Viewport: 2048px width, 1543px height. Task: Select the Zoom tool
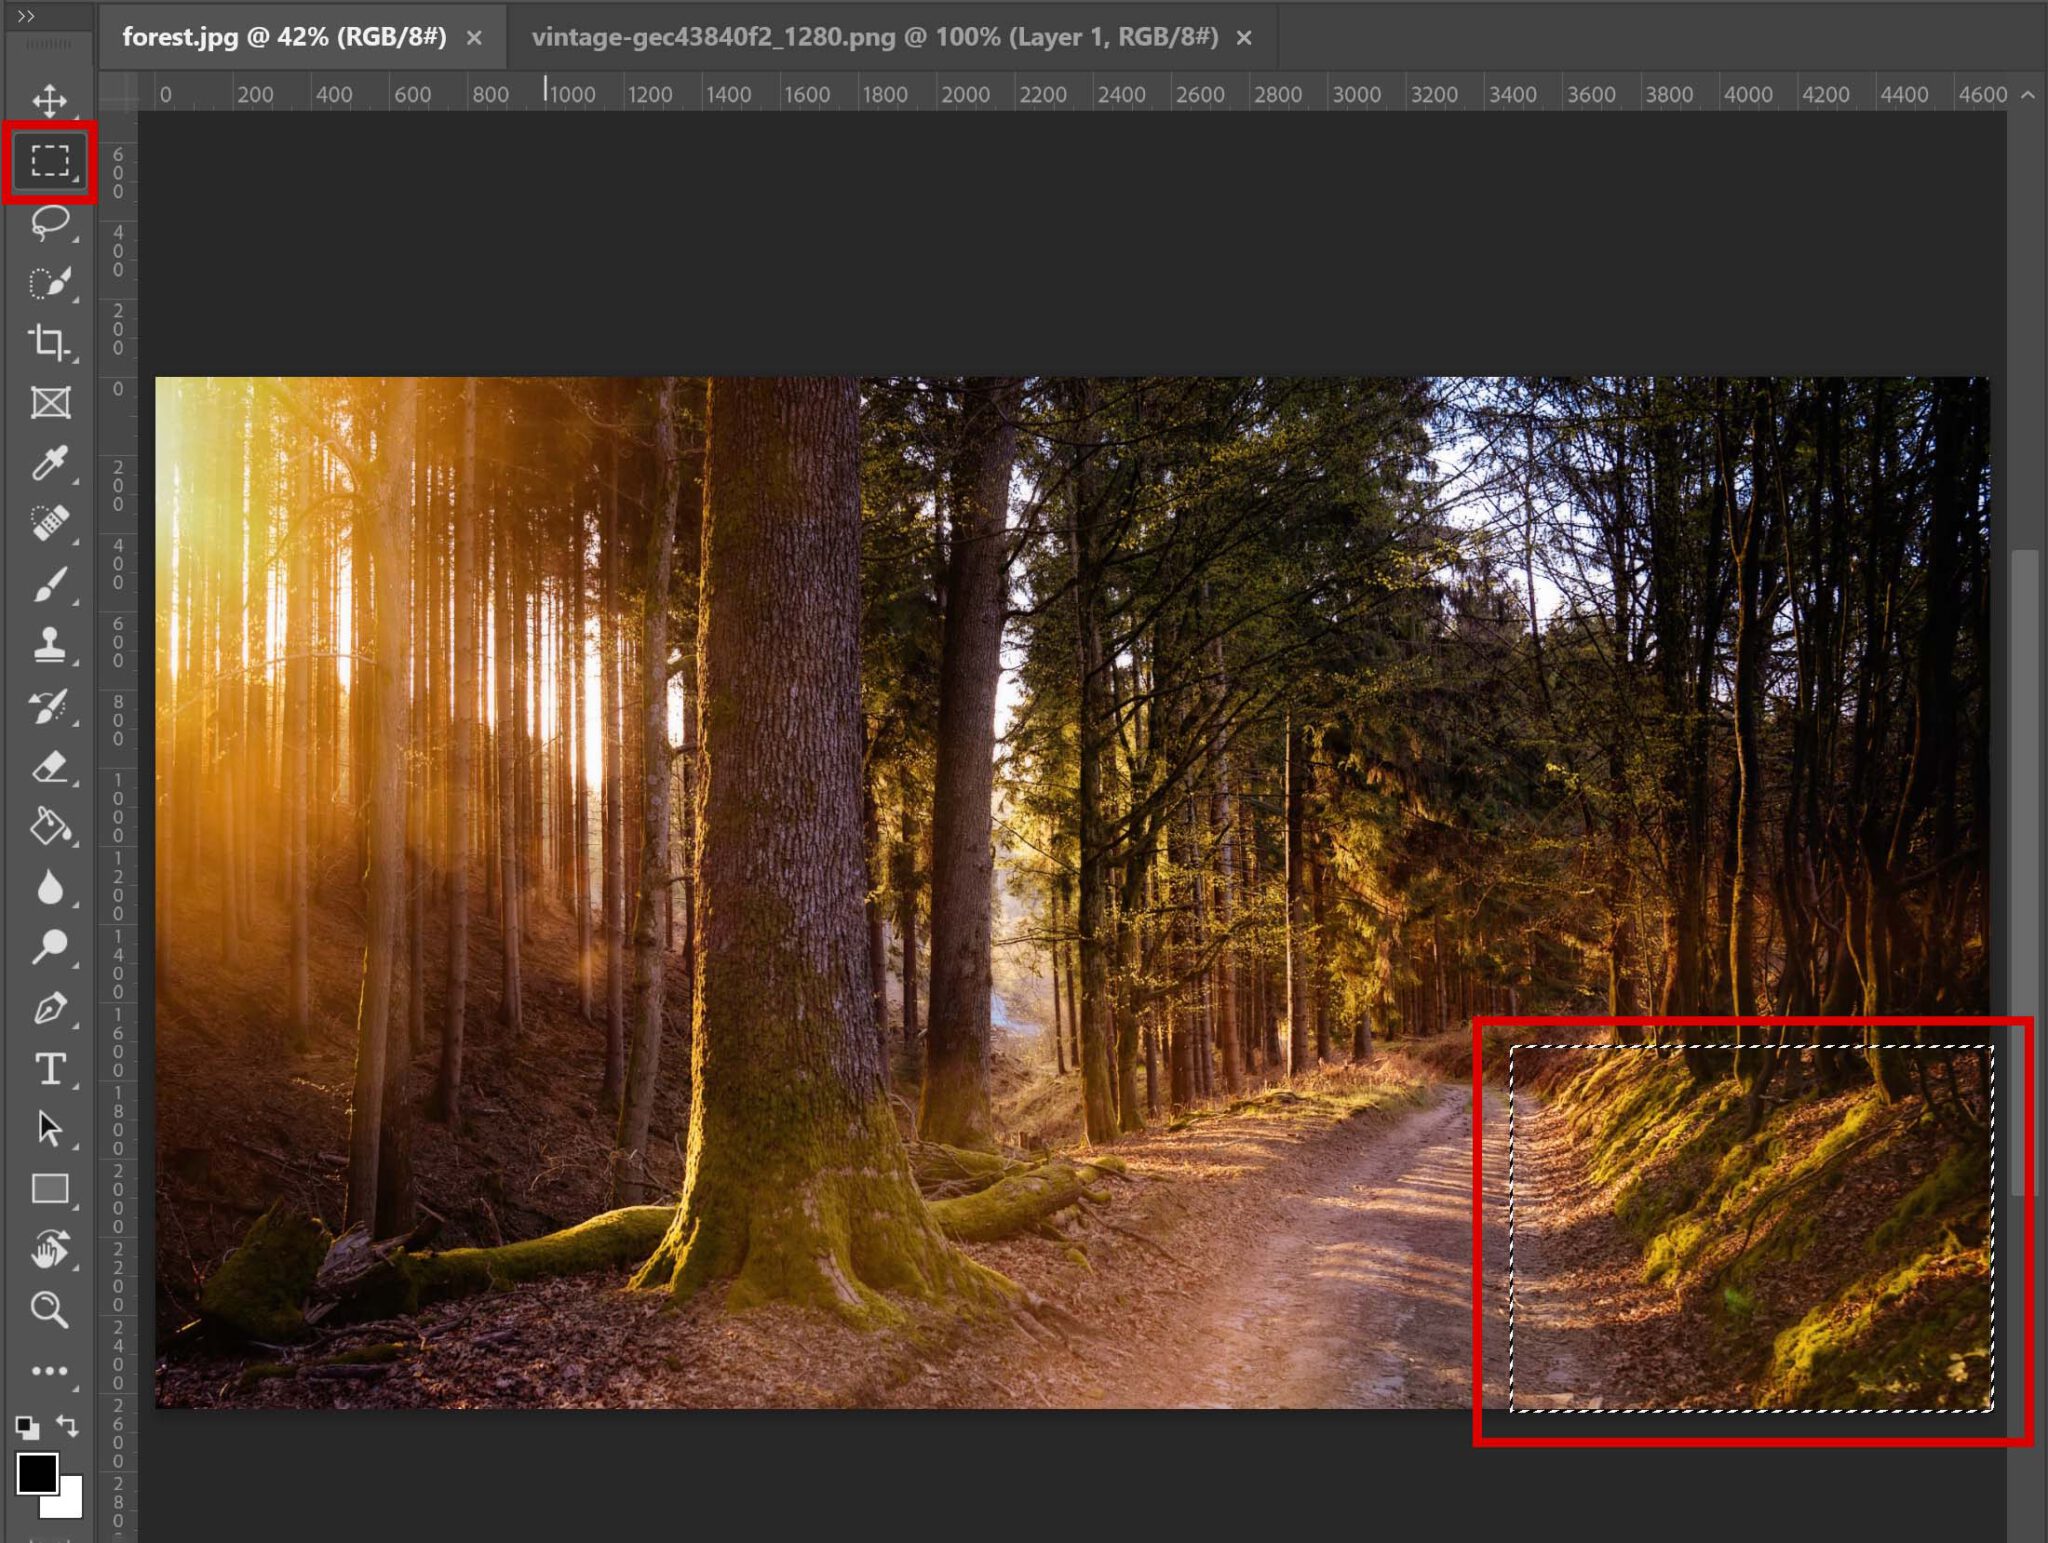50,1310
